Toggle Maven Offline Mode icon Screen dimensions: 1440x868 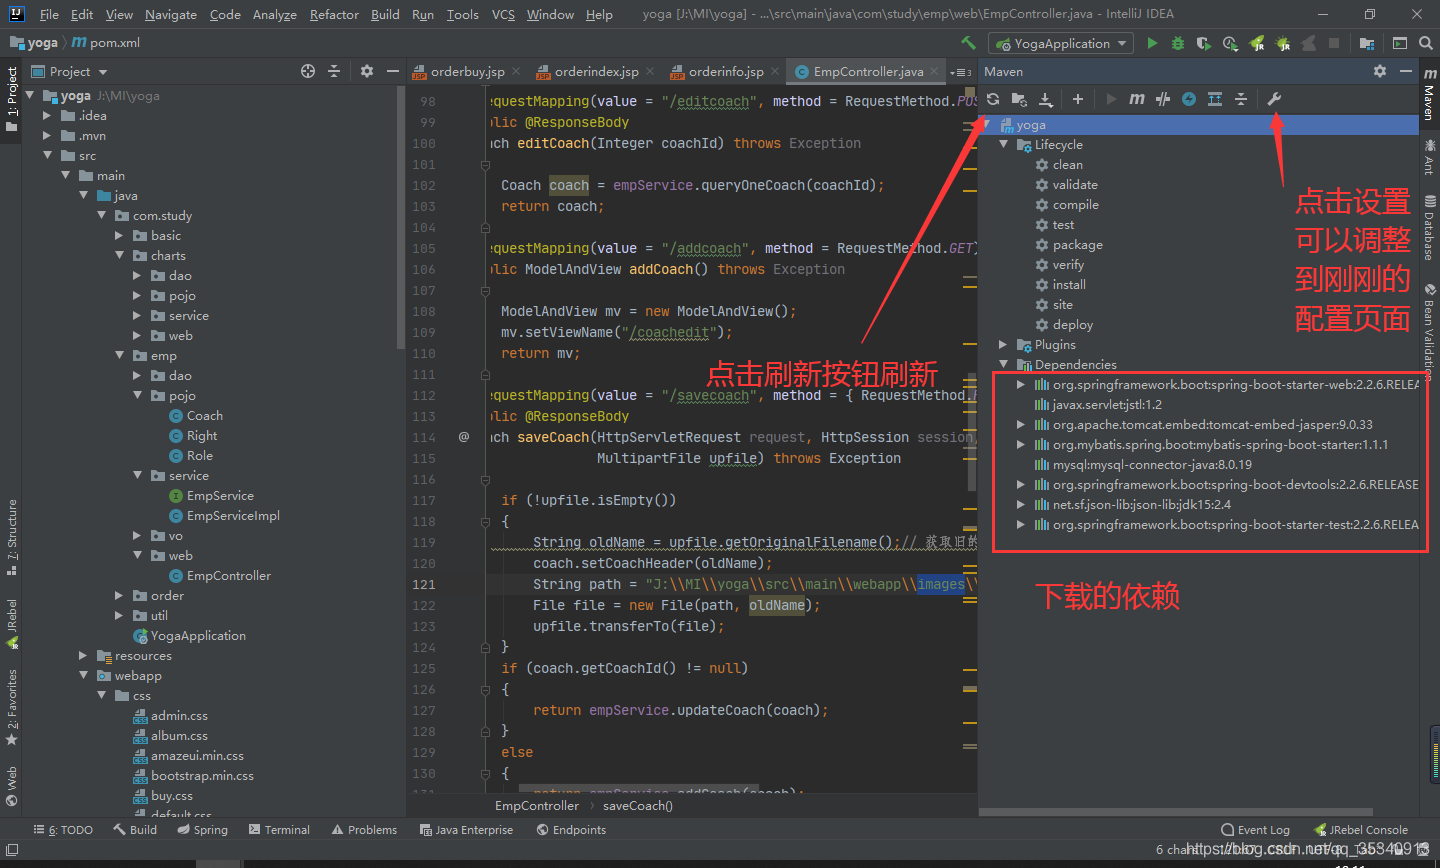pyautogui.click(x=1189, y=99)
